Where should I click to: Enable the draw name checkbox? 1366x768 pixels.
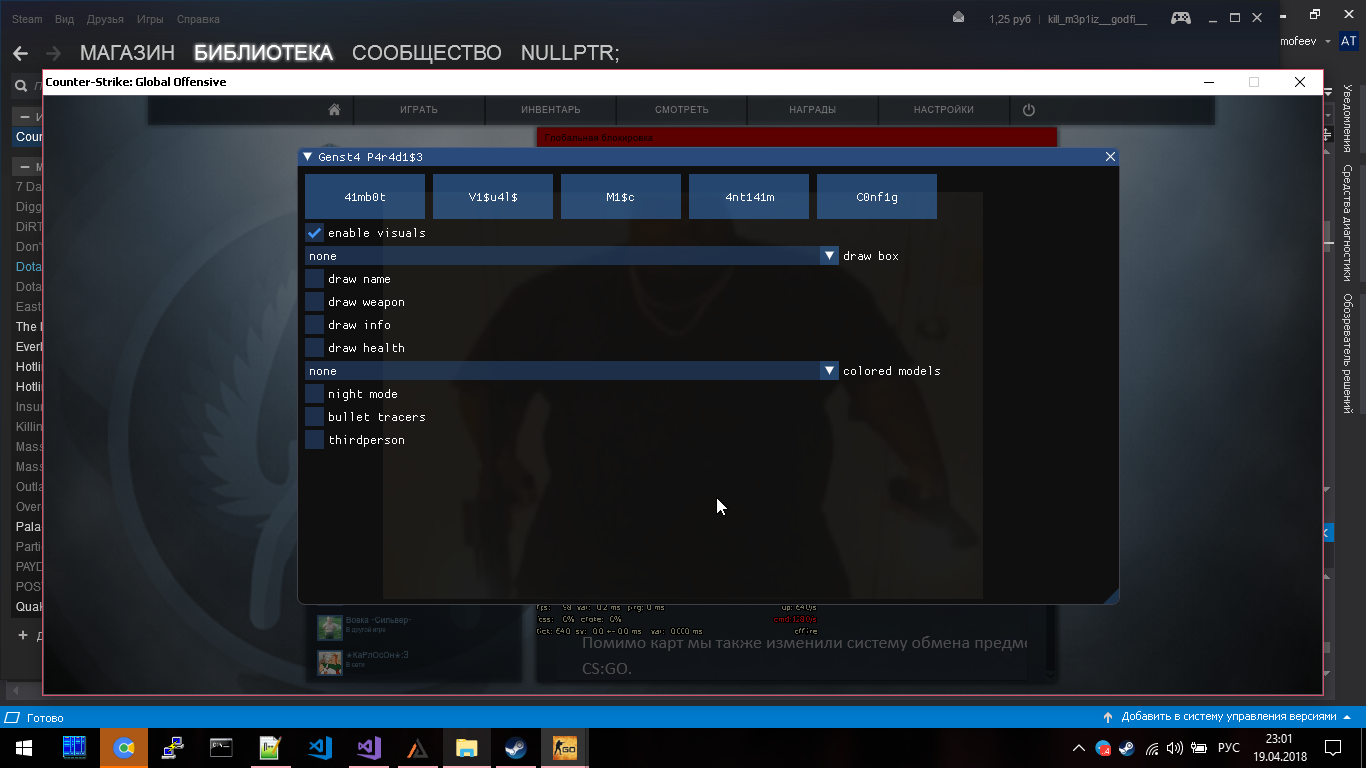[x=314, y=279]
